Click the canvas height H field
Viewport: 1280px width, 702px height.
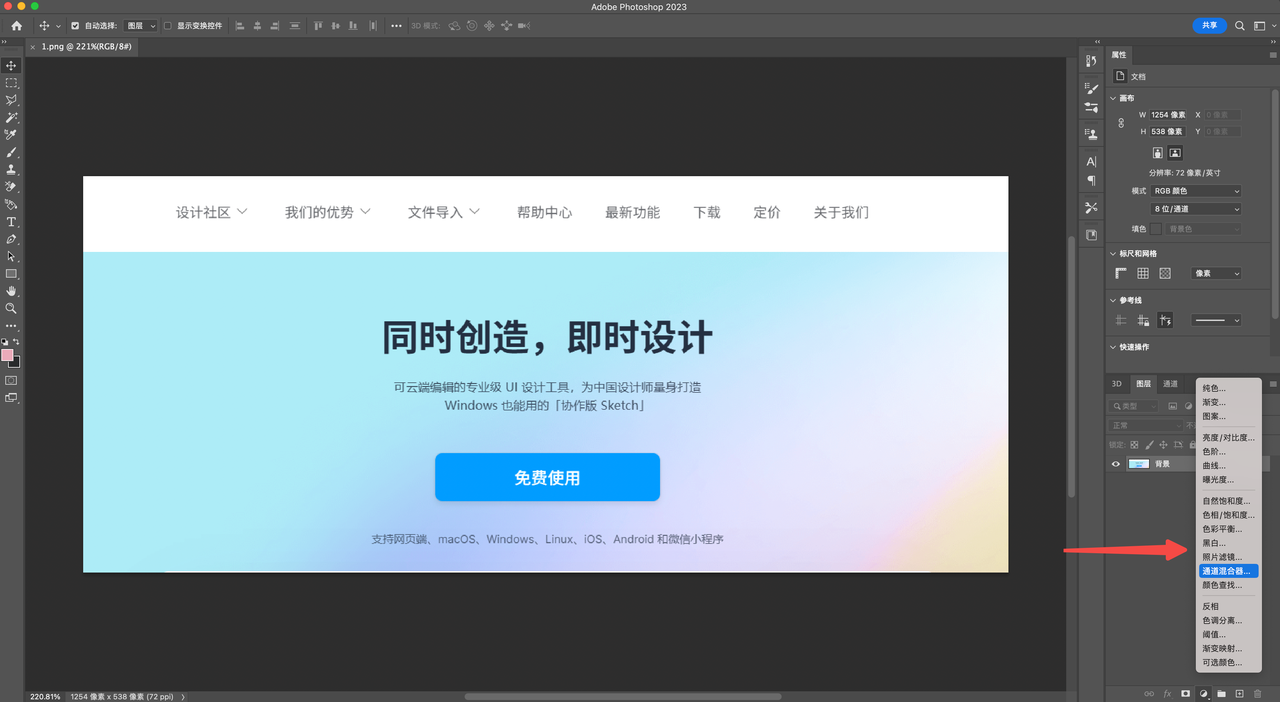click(1168, 131)
